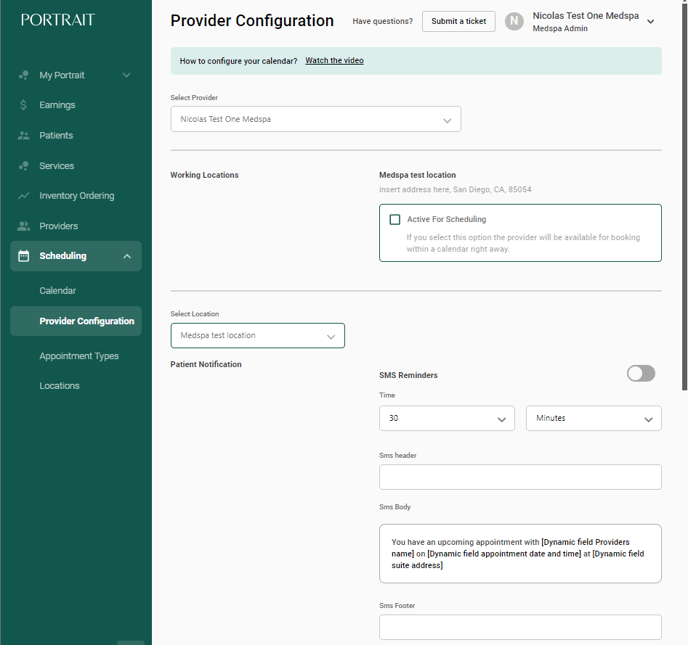Open the Calendar menu item

click(57, 291)
